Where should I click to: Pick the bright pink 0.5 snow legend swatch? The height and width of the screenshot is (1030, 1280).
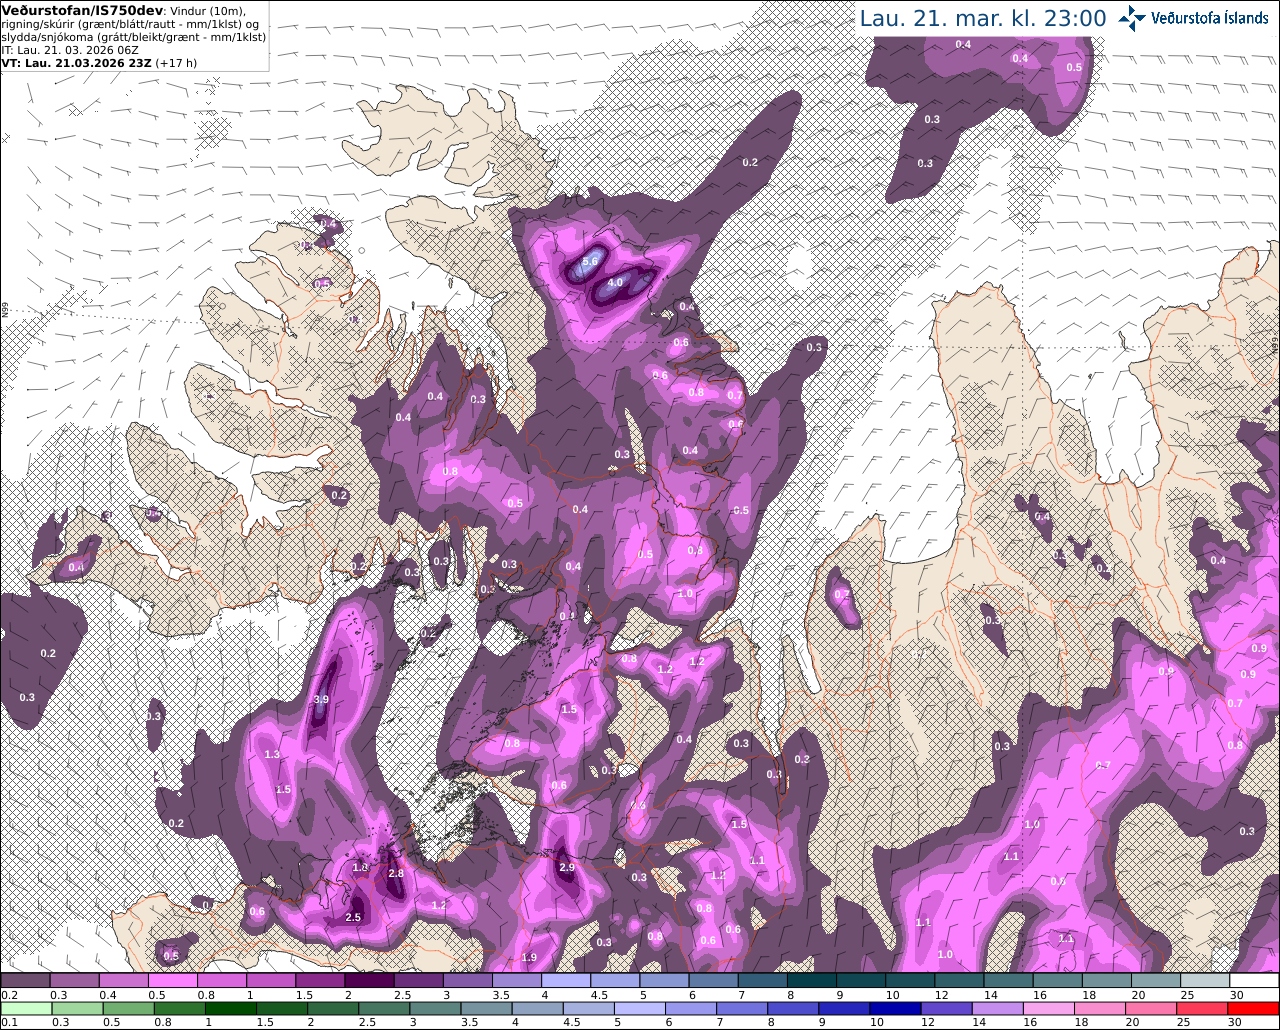coord(172,981)
